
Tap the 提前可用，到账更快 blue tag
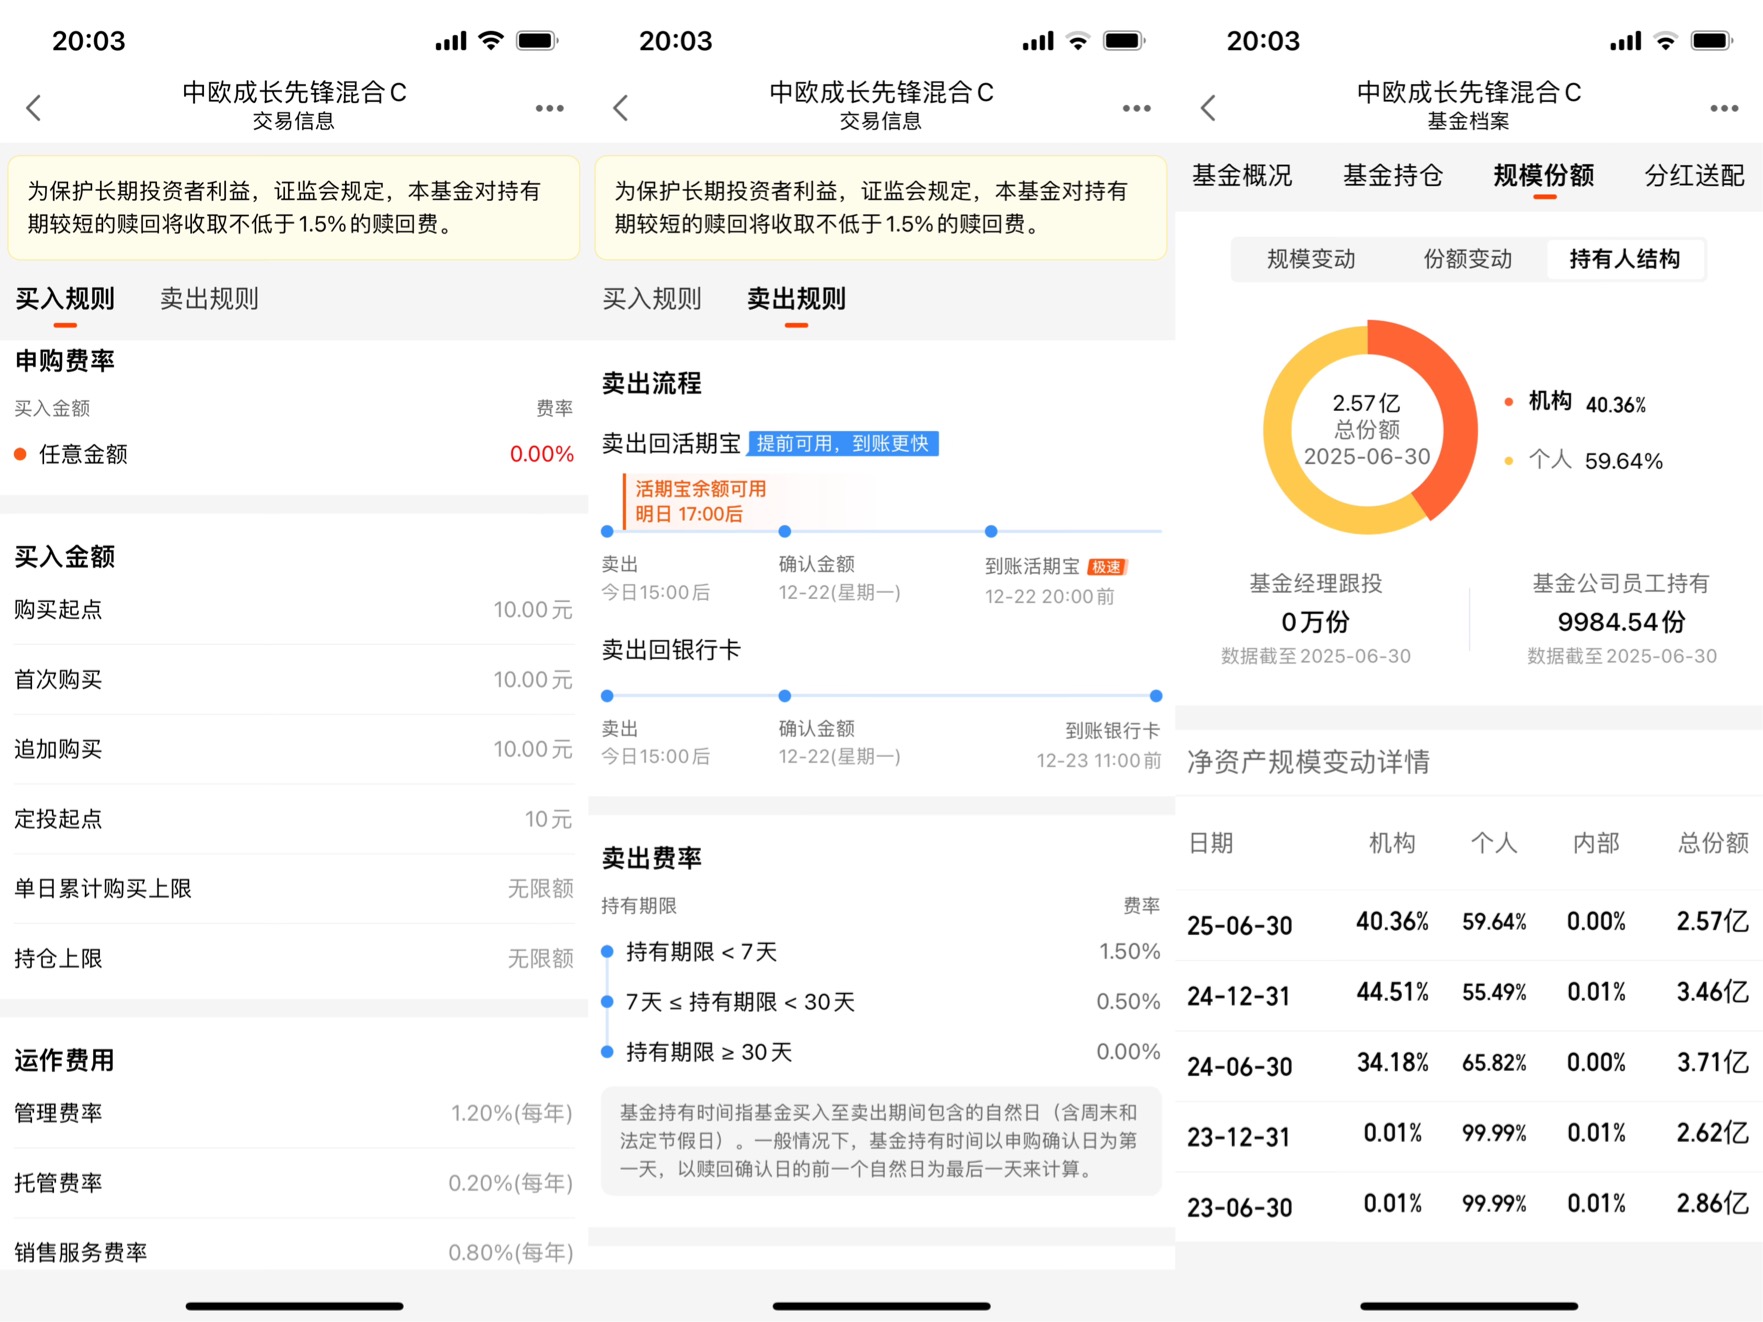click(843, 443)
